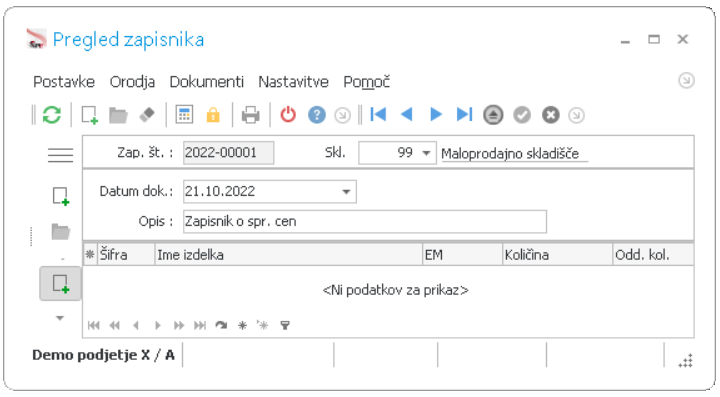Click toolbar overflow arrow after help icon
This screenshot has width=720, height=397.
(343, 115)
